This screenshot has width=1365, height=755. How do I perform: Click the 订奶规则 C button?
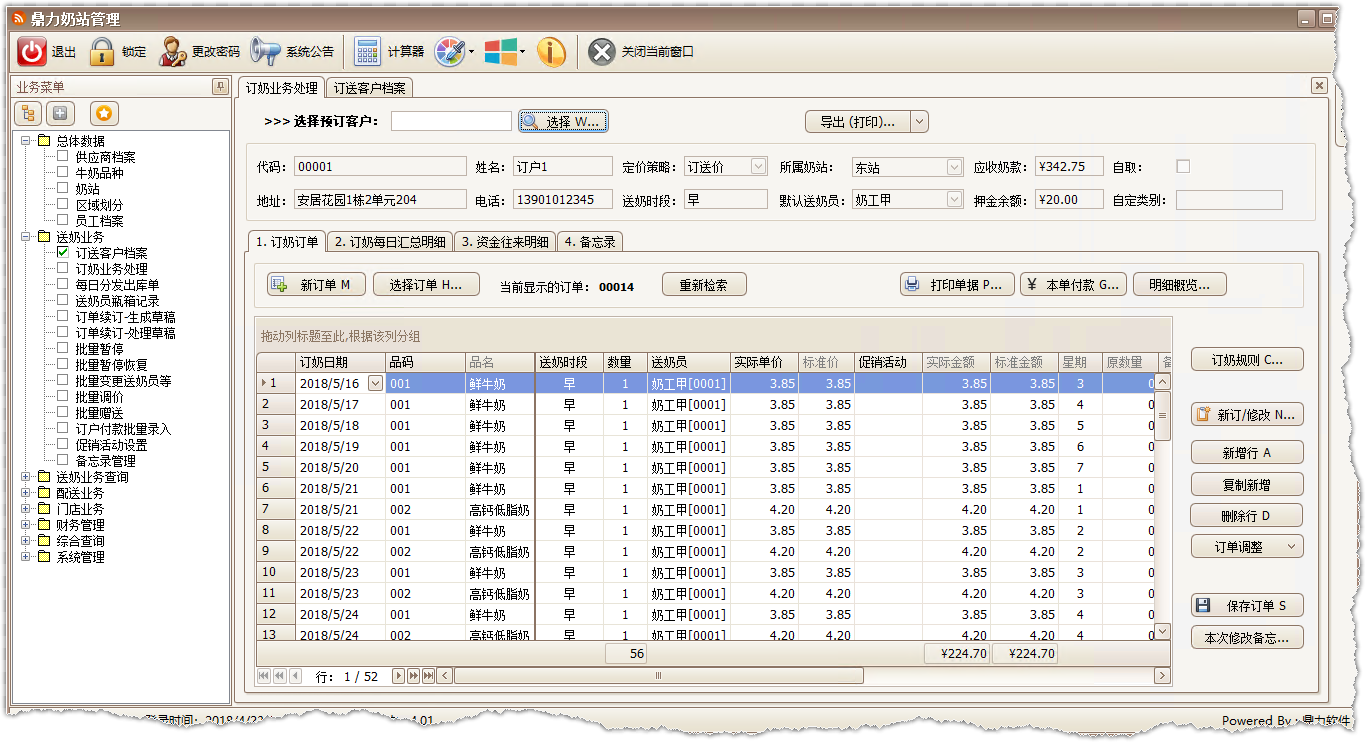click(1247, 360)
